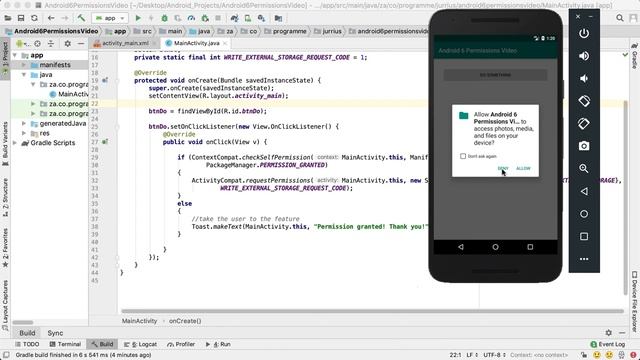Collapse the app module tree node
The image size is (640, 360).
[15, 55]
